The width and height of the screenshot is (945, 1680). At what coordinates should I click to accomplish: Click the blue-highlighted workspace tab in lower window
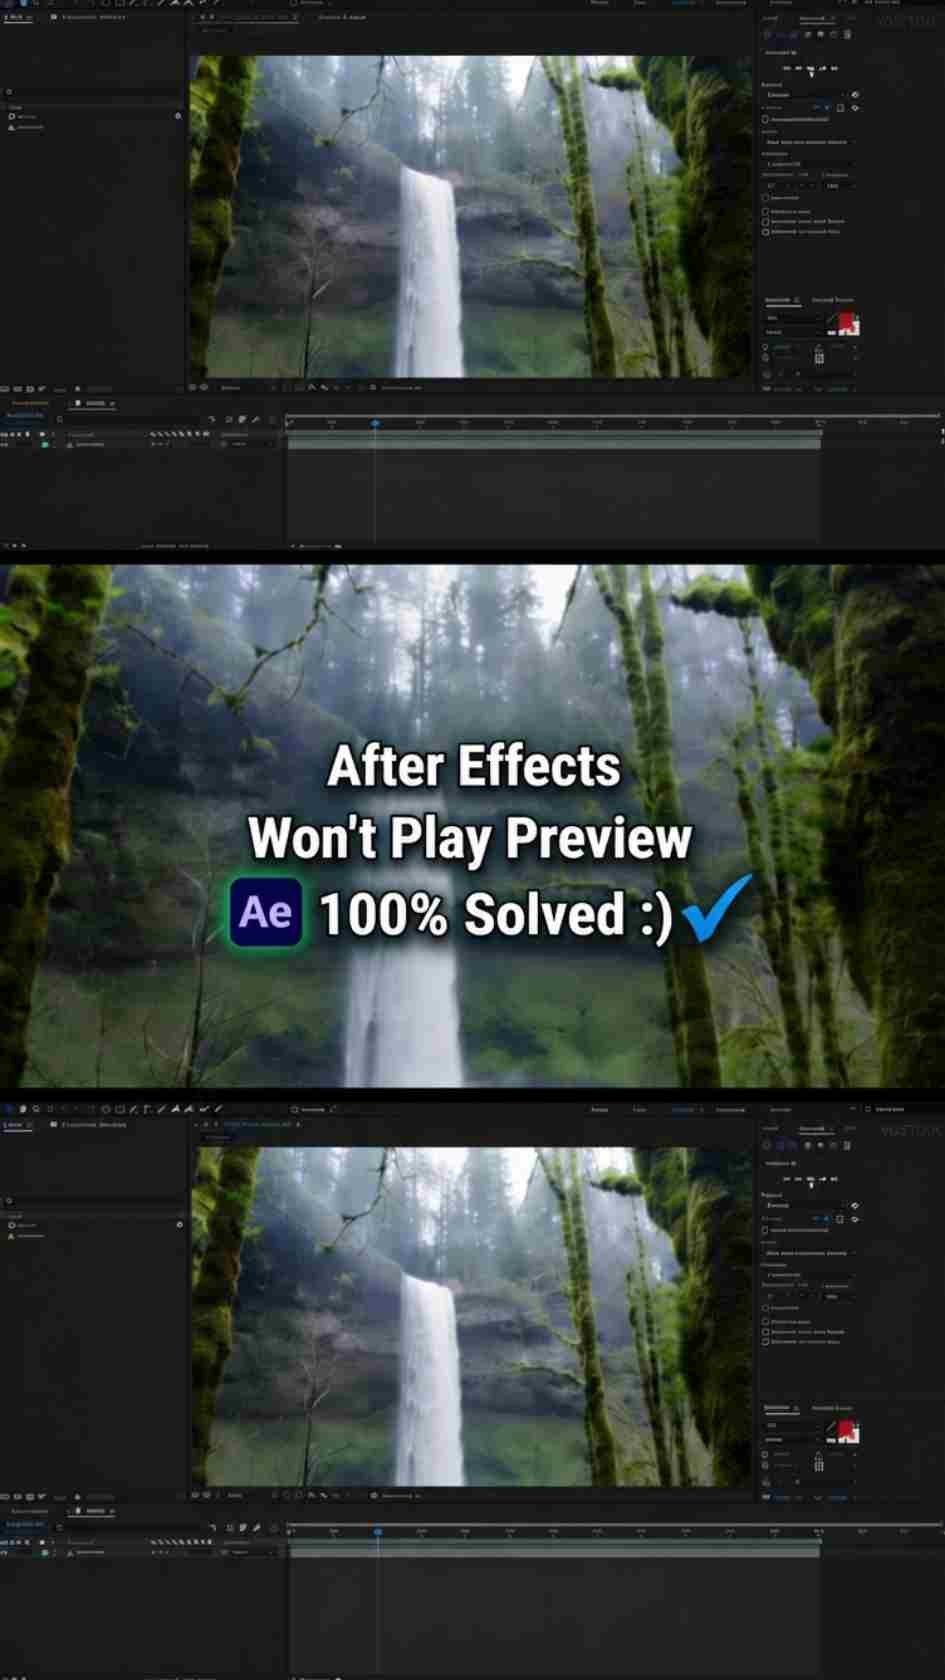(683, 1109)
